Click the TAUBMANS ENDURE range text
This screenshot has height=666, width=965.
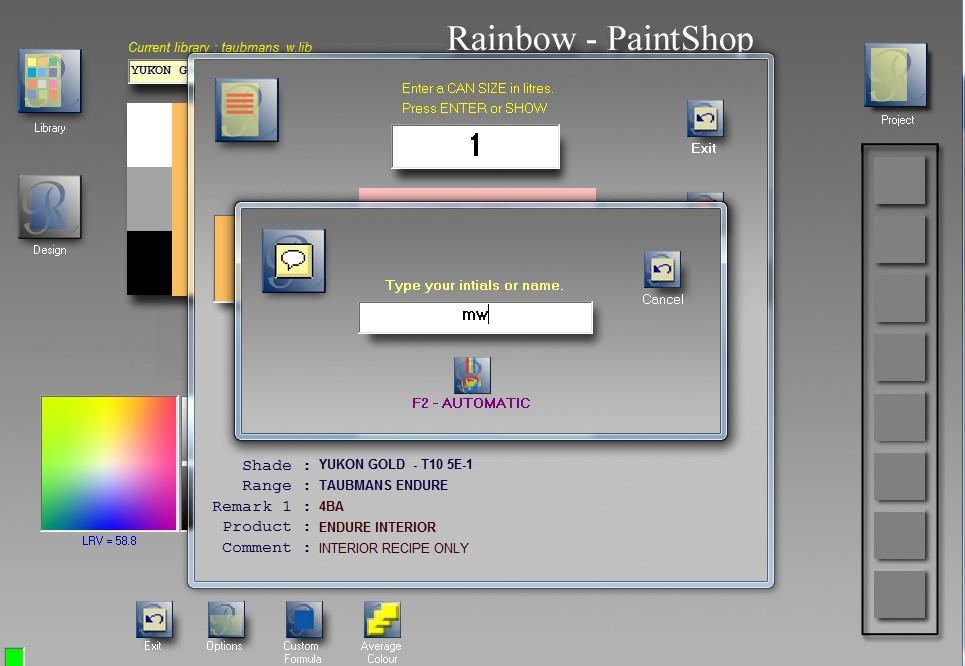pos(383,485)
